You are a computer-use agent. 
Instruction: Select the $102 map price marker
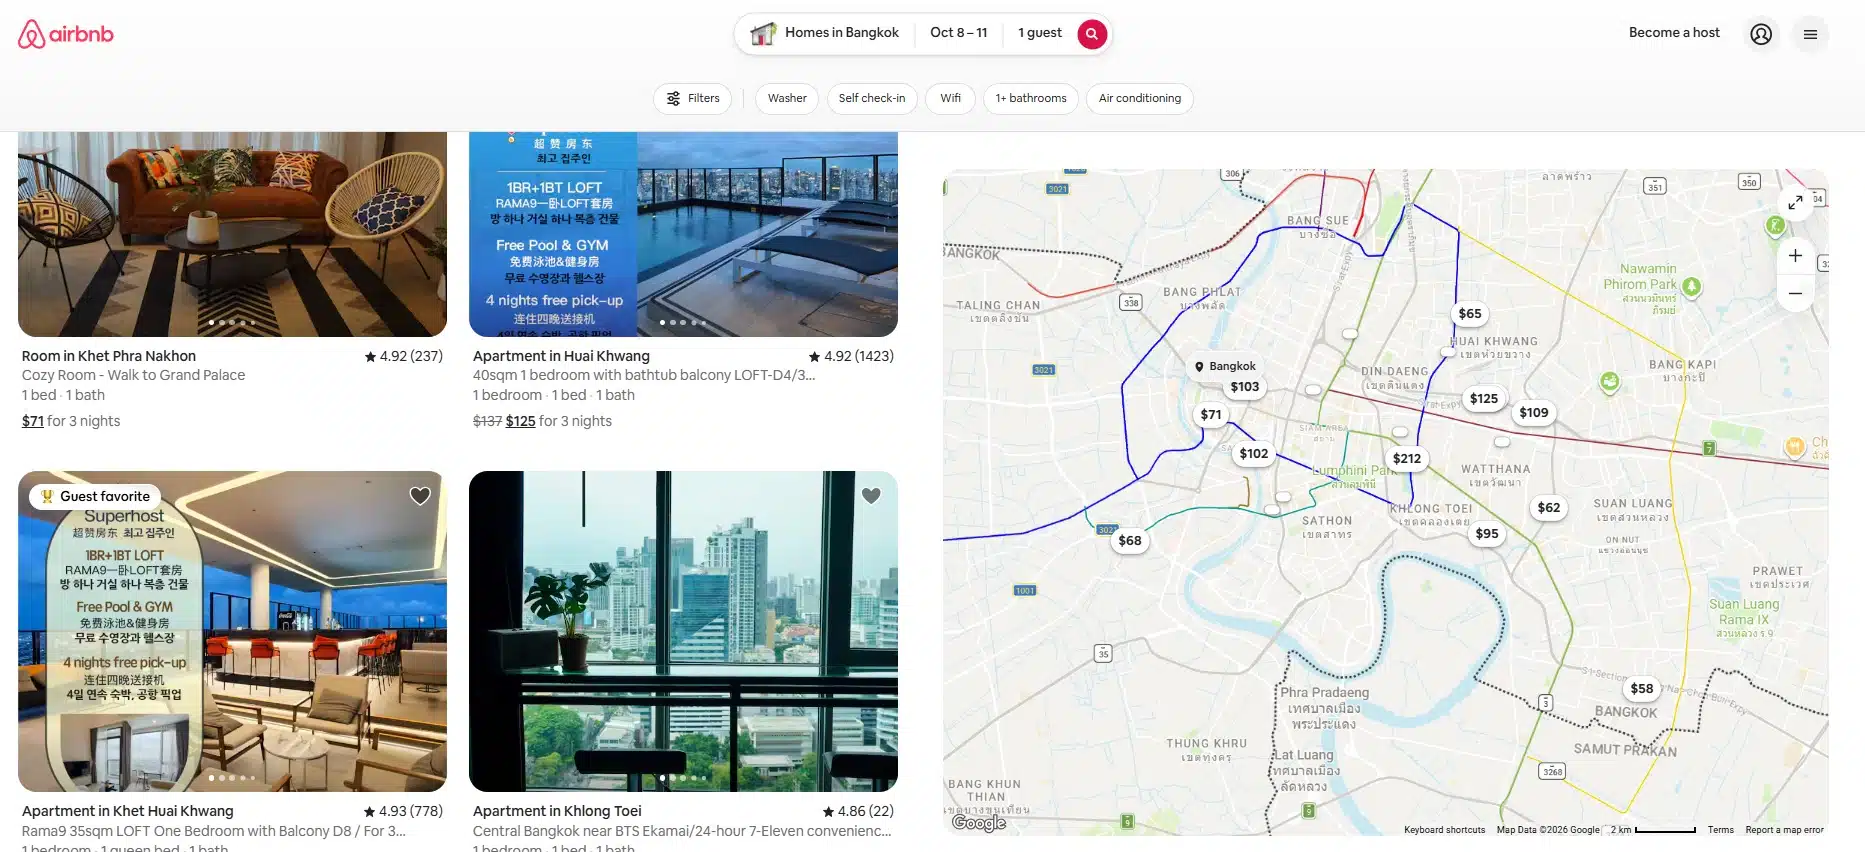tap(1254, 454)
